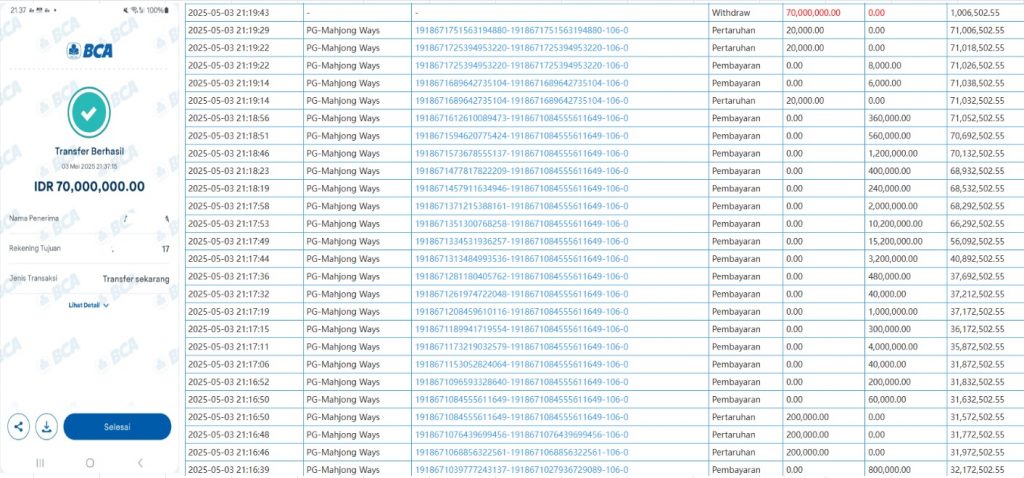Click the Transfer sekarang value
This screenshot has height=478, width=1024.
click(x=136, y=279)
